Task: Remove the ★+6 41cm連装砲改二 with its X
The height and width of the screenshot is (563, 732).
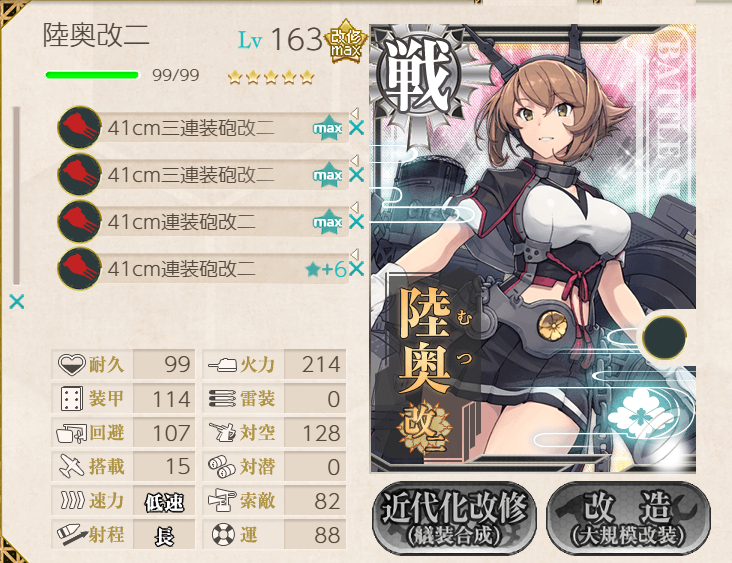Action: coord(356,269)
